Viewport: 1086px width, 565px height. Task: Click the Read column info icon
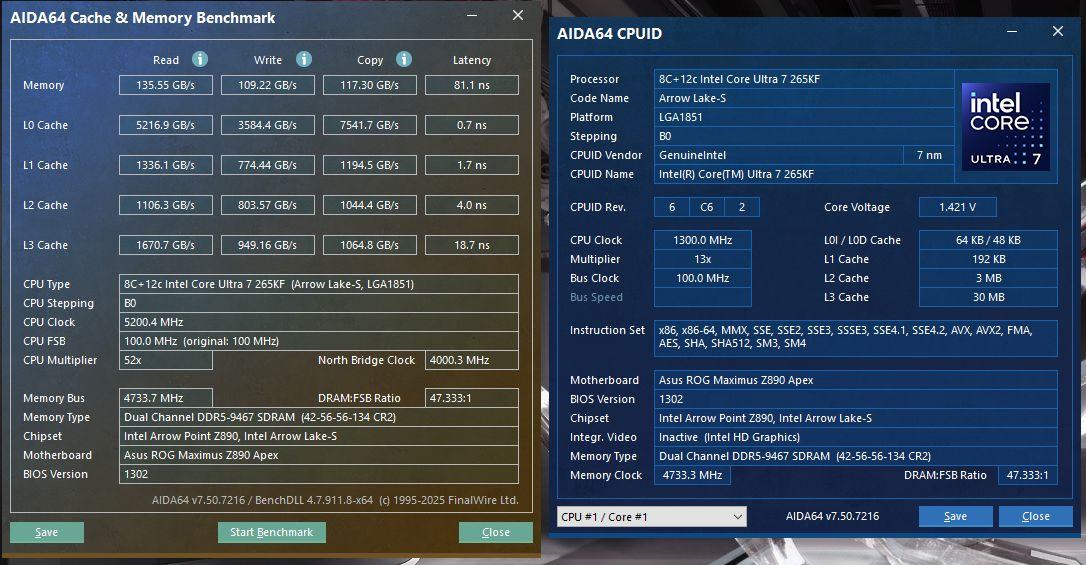click(199, 60)
